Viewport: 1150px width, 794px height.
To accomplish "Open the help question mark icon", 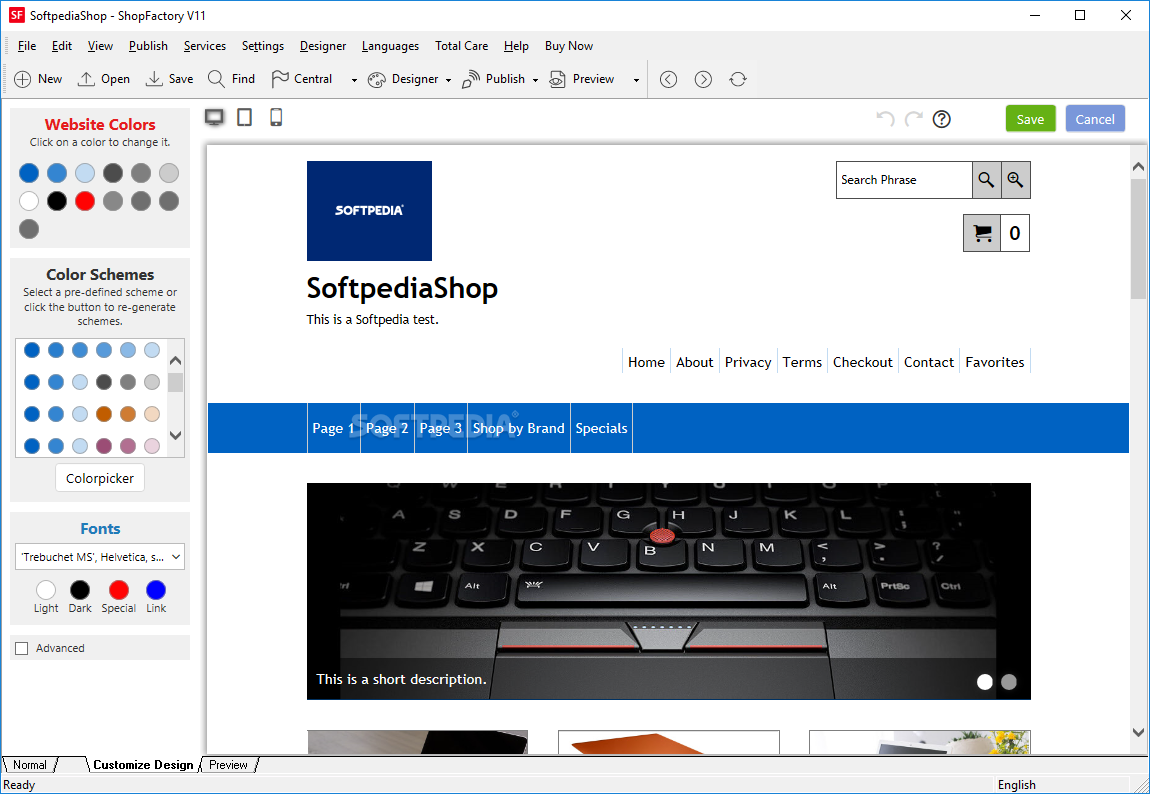I will (x=942, y=119).
